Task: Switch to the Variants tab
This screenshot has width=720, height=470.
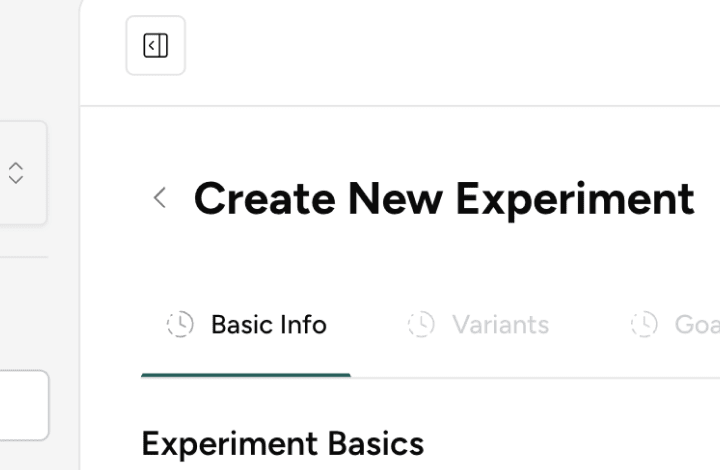Action: [x=478, y=325]
